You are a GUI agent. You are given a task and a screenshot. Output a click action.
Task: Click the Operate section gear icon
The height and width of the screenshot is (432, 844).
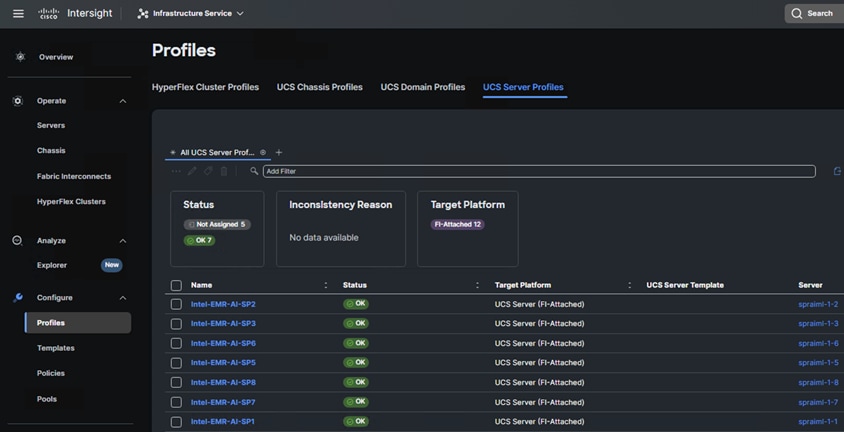click(x=18, y=101)
